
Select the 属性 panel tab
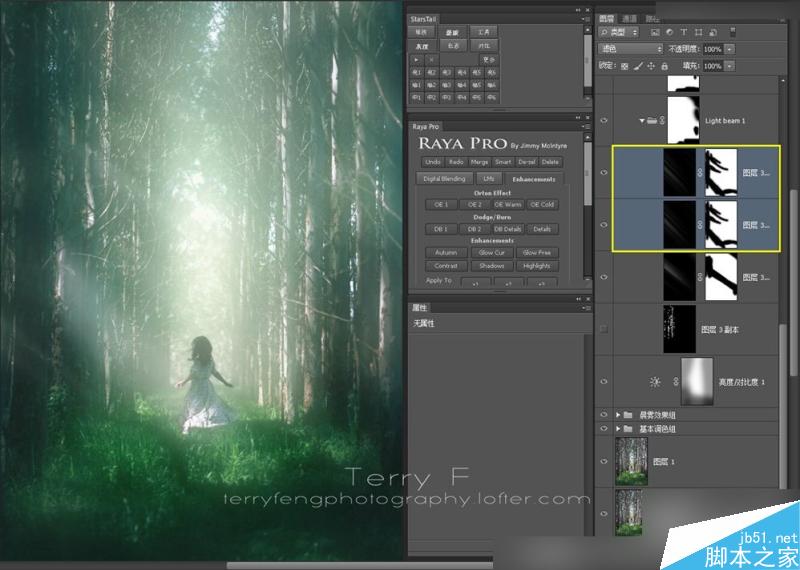coord(419,308)
